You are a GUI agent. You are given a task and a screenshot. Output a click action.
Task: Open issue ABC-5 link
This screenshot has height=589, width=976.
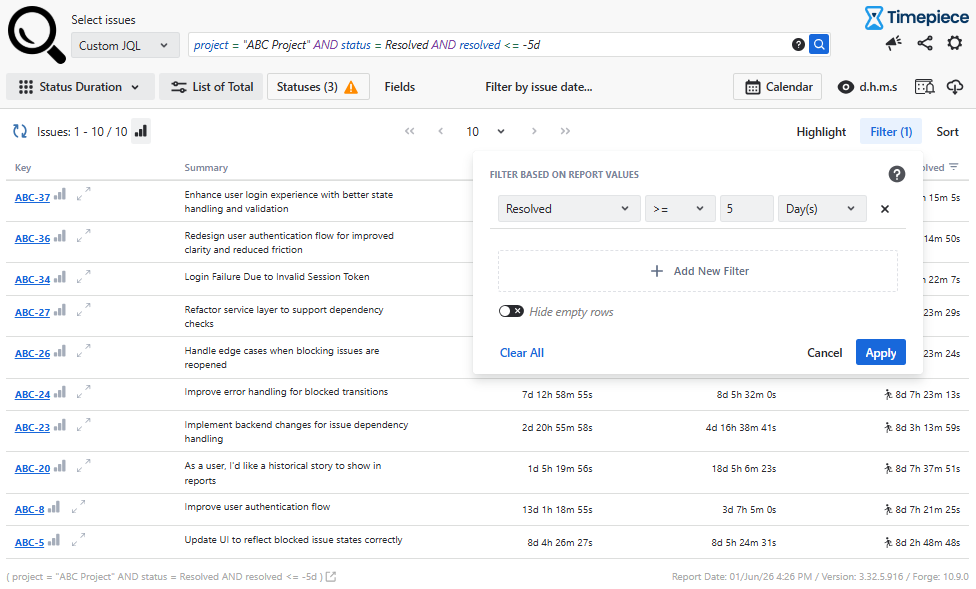29,543
